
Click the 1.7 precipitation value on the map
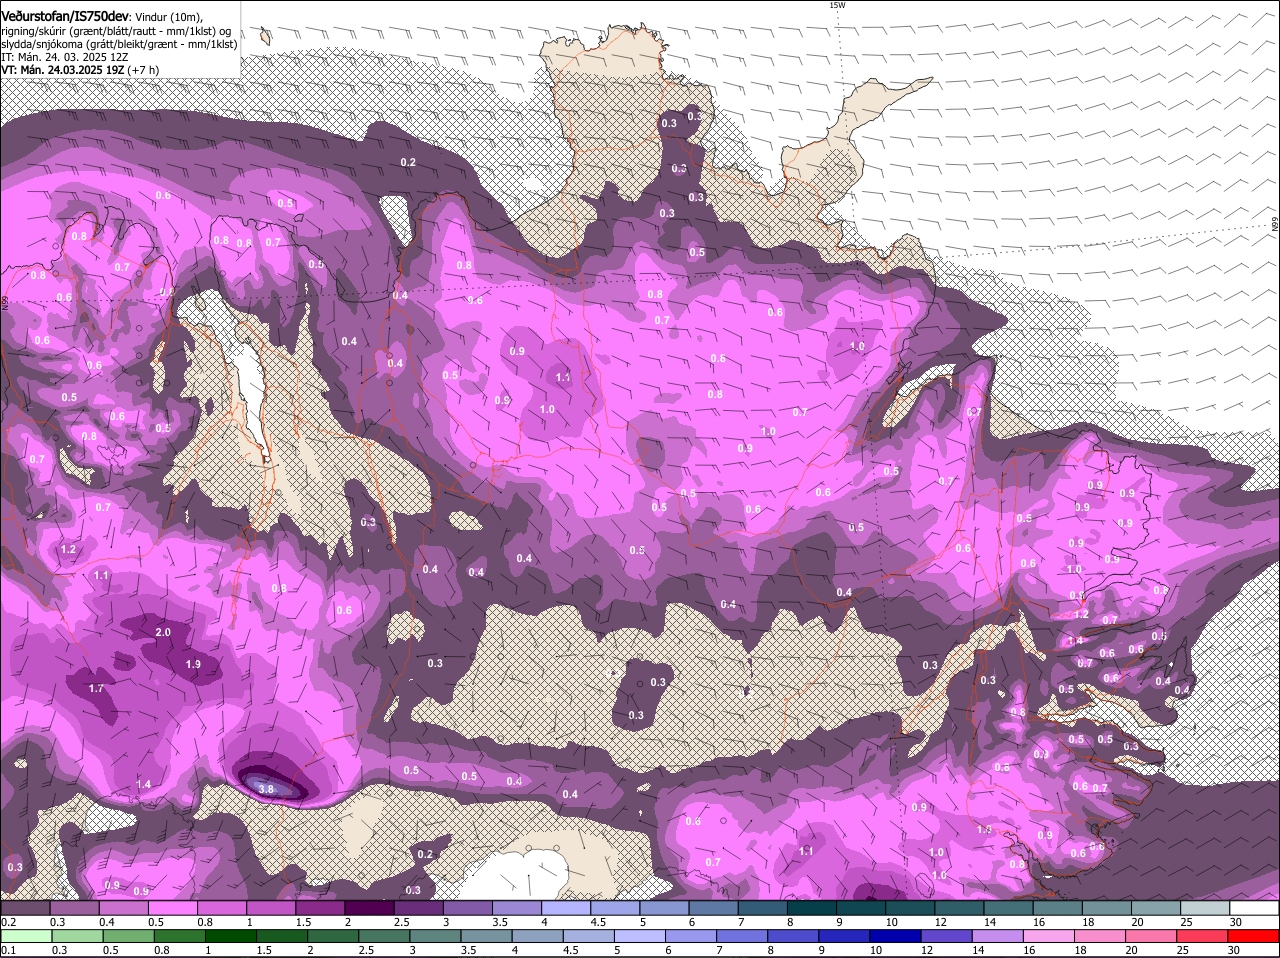click(x=96, y=688)
